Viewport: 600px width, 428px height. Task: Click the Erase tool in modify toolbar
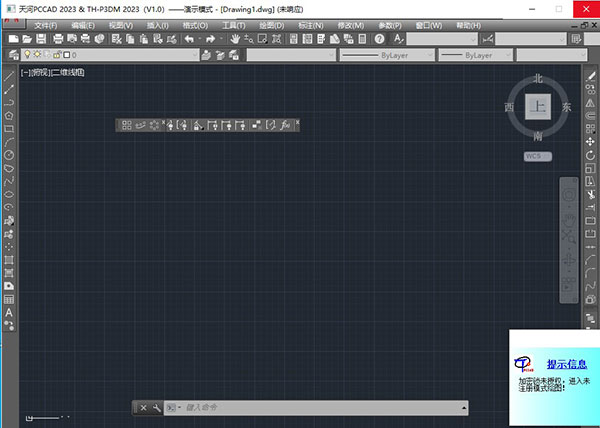pos(591,76)
